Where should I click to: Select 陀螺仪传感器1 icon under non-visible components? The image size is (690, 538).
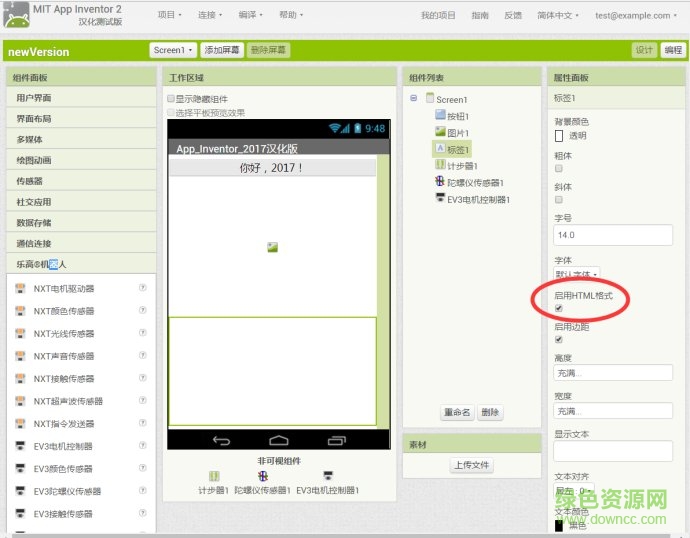pos(263,476)
